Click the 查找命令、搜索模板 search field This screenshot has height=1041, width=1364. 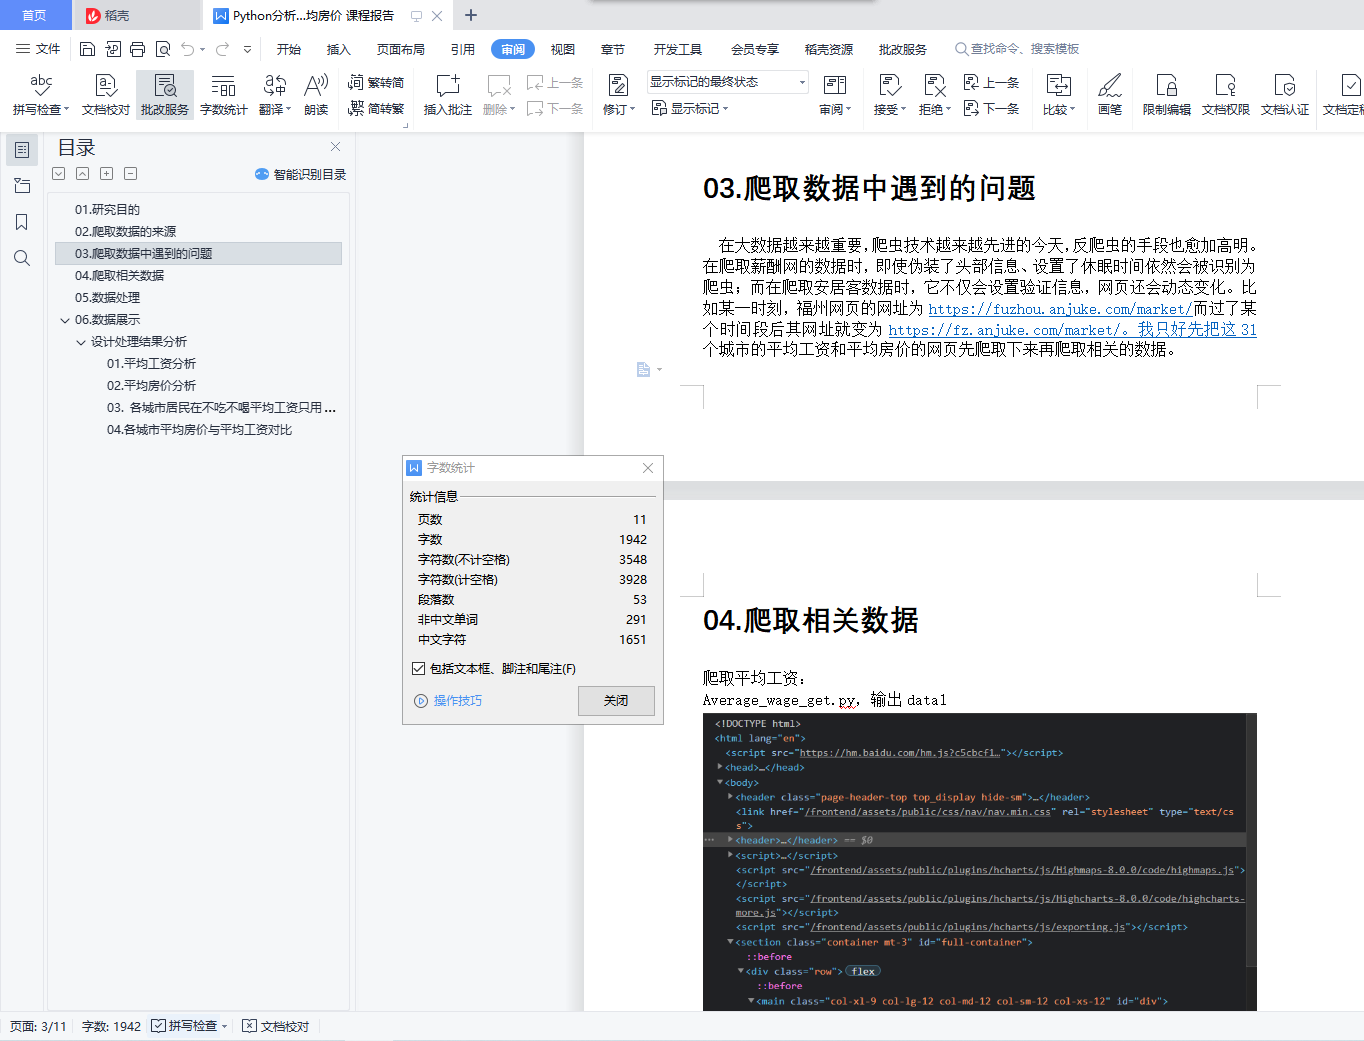pos(1018,49)
